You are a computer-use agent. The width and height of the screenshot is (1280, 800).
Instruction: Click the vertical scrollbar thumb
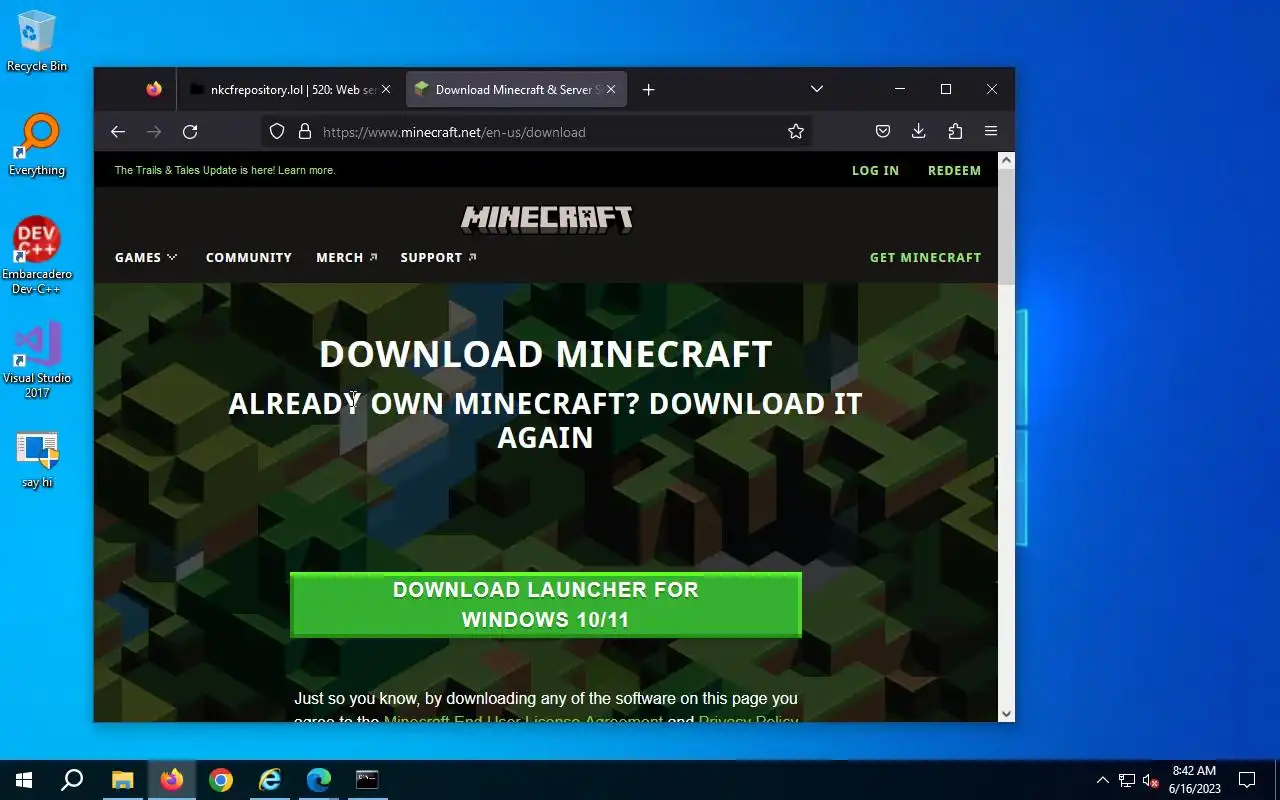(x=1006, y=226)
